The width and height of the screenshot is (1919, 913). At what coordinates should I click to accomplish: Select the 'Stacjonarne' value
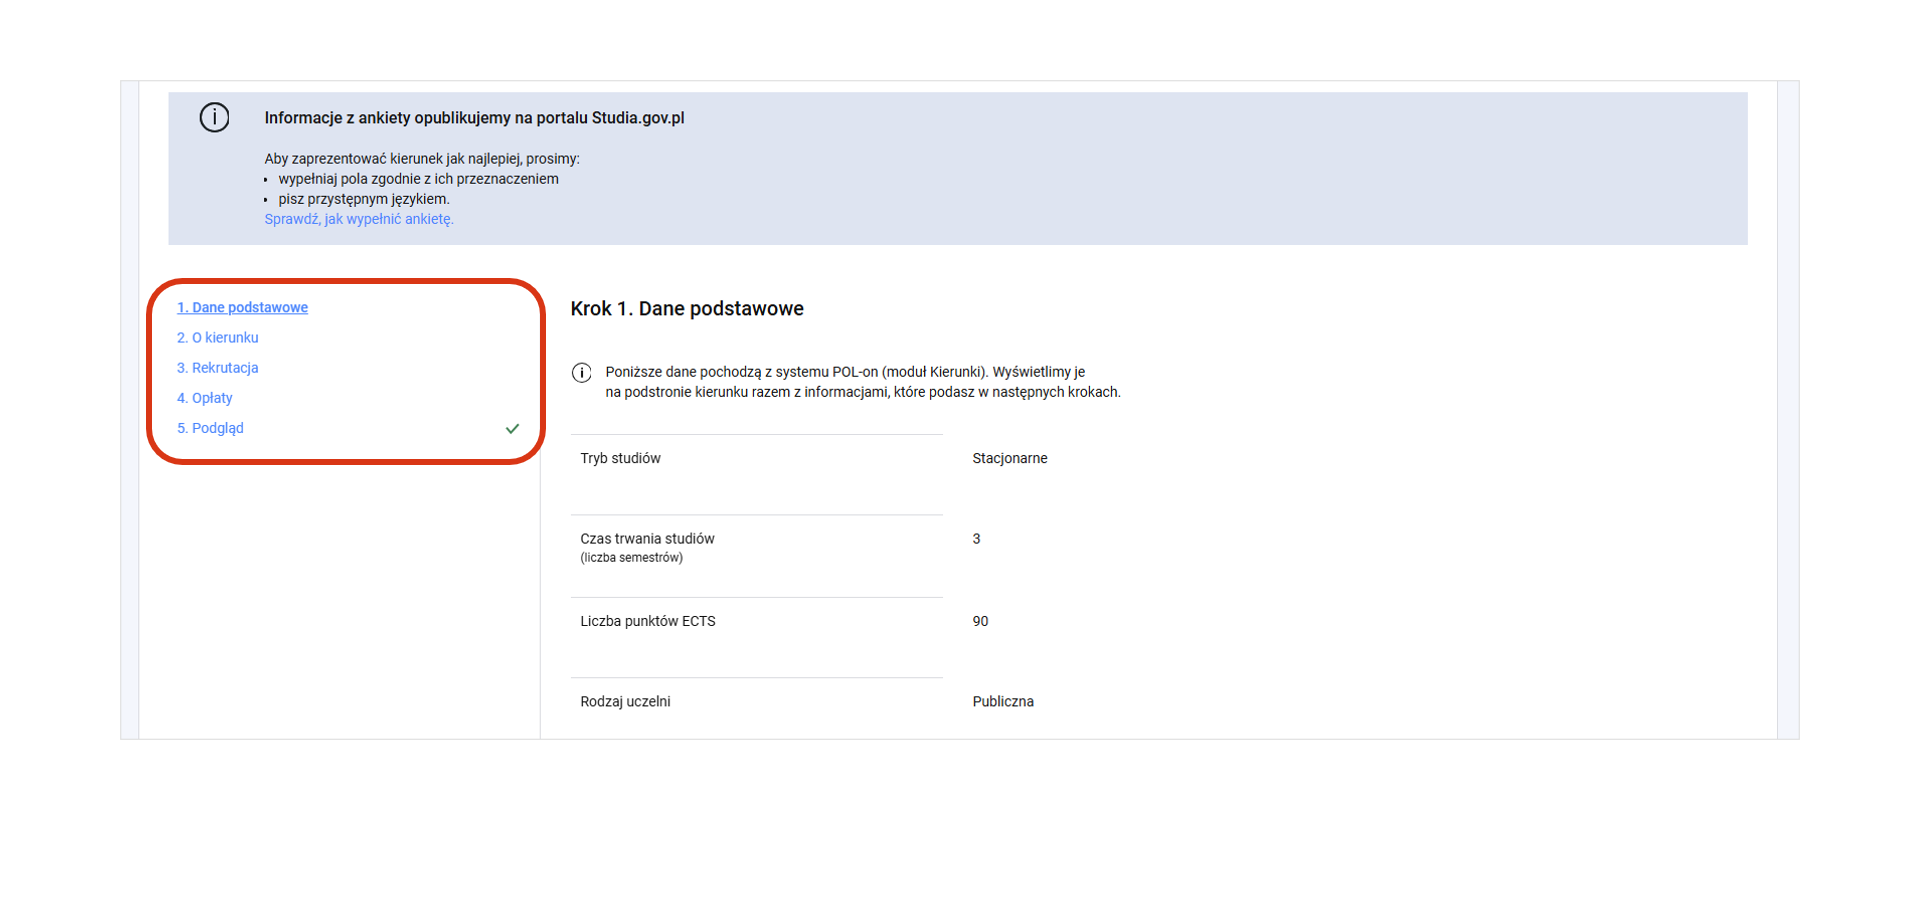pos(1009,458)
